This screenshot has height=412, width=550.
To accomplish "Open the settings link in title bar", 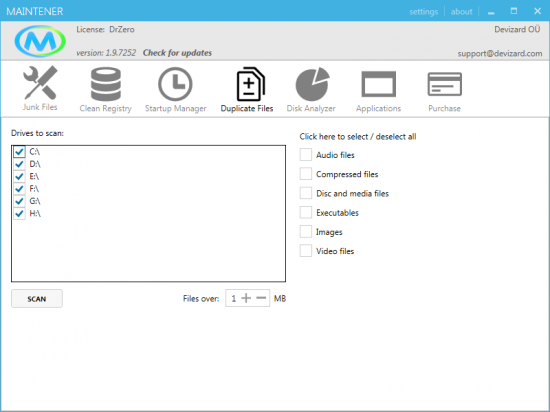I will (424, 12).
